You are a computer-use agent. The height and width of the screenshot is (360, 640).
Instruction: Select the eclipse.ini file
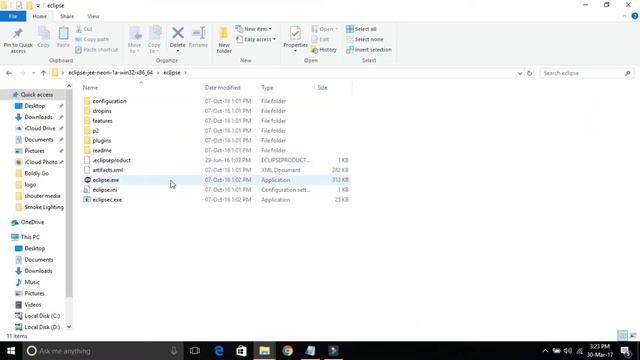[105, 190]
